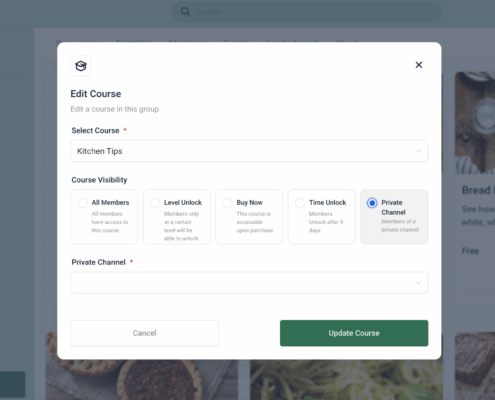This screenshot has height=400, width=495.
Task: Click the Bread course thumbnail image
Action: (475, 123)
